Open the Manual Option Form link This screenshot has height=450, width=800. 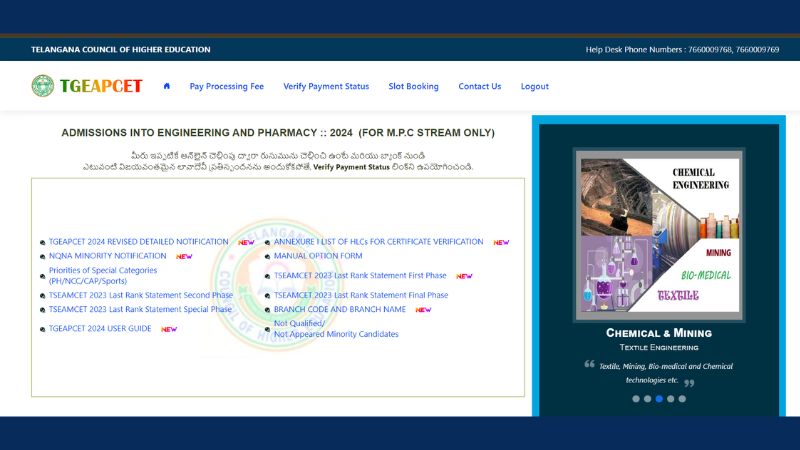click(x=318, y=256)
